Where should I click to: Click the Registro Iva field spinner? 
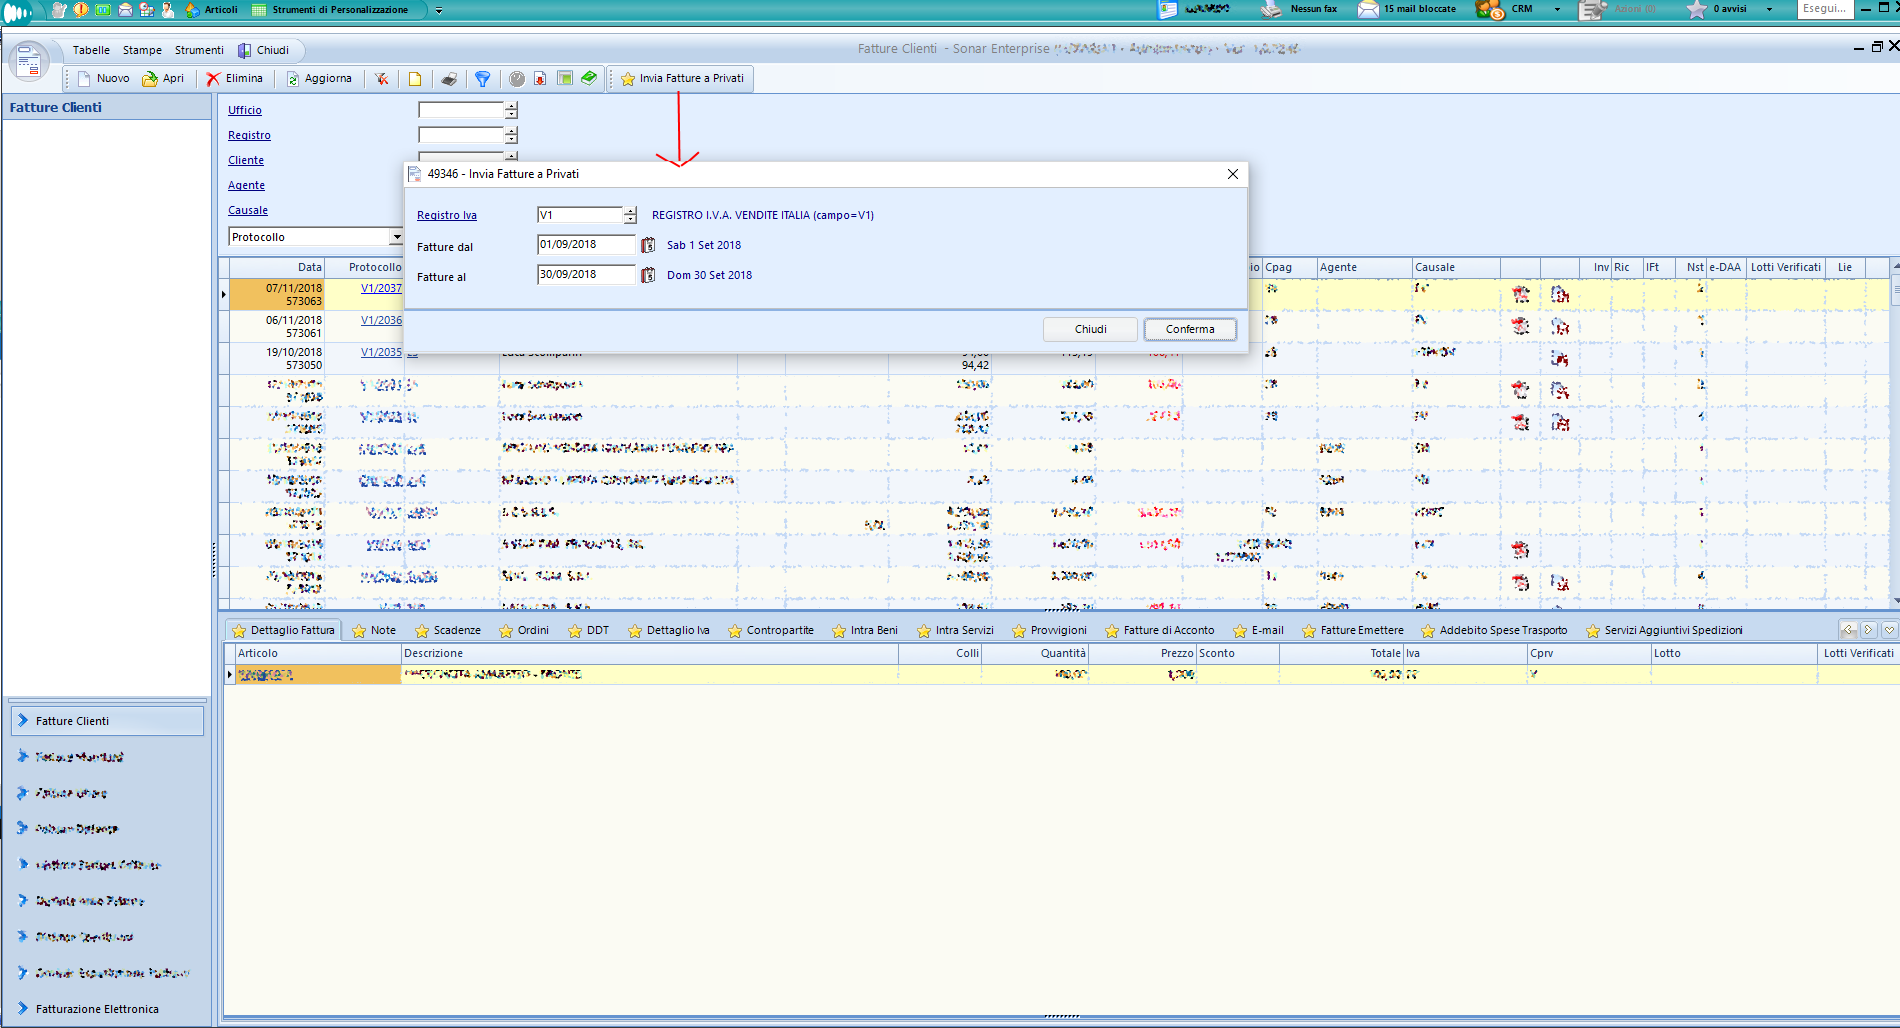click(x=630, y=215)
